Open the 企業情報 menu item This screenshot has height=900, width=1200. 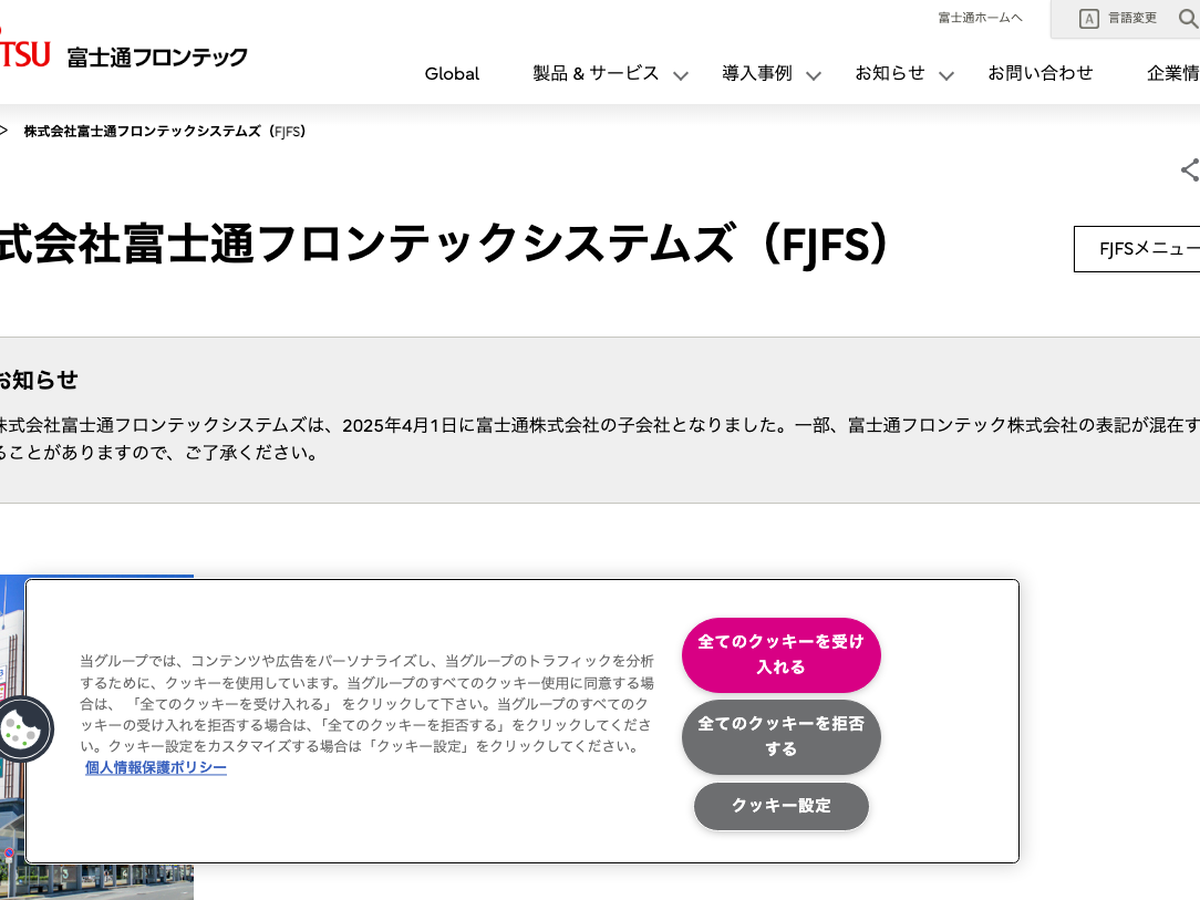point(1172,73)
